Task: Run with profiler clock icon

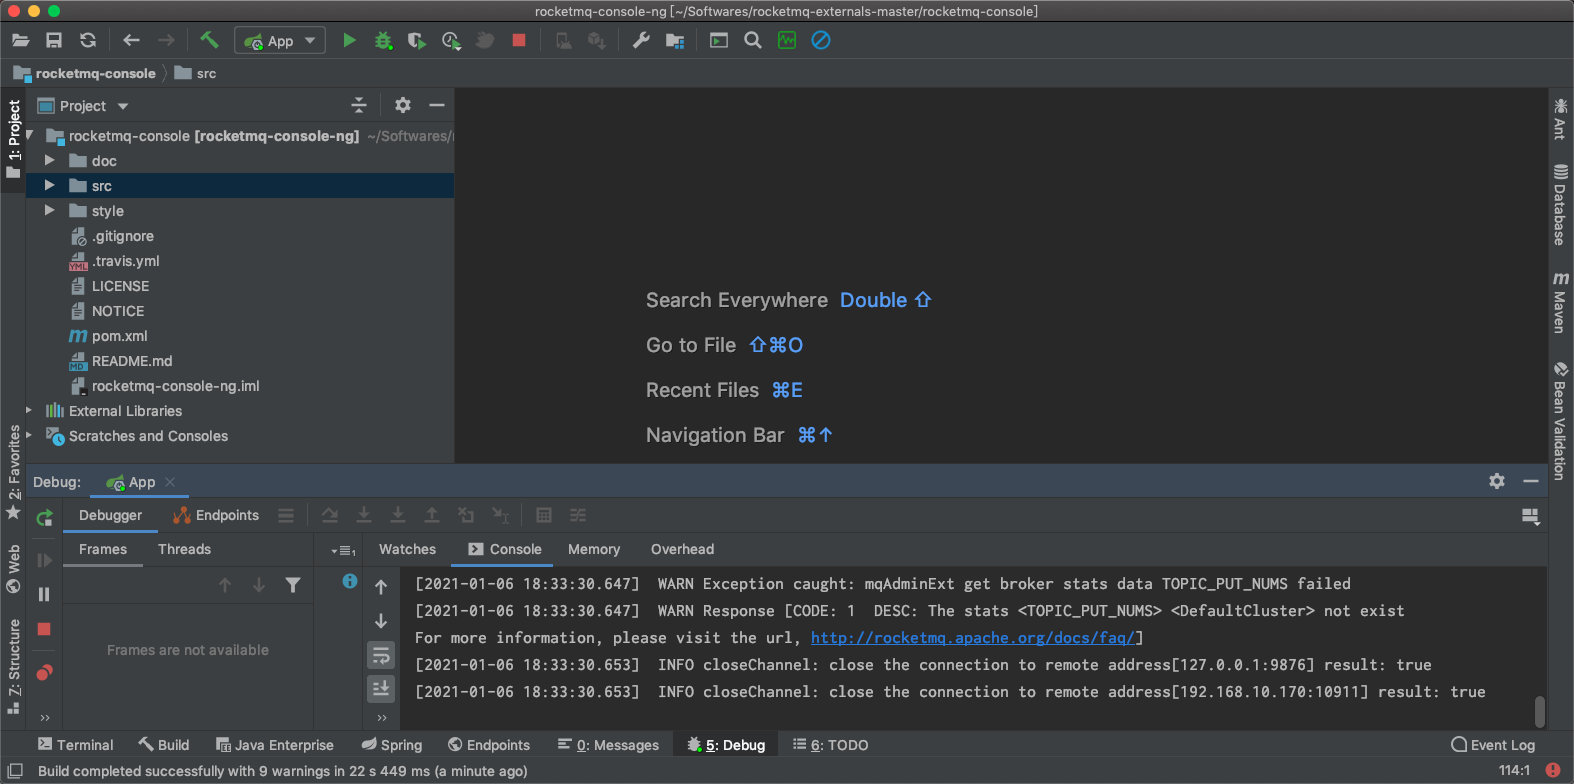Action: 451,41
